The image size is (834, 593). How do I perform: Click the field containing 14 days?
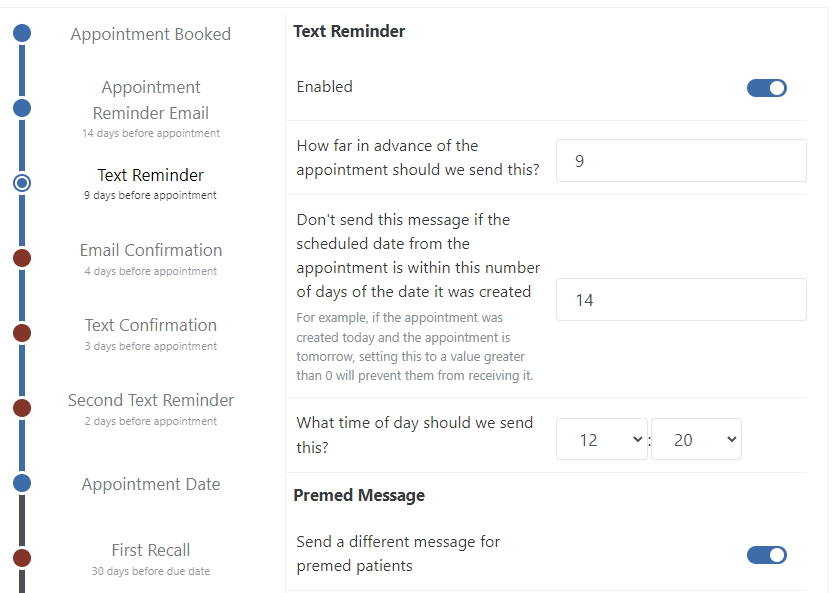(x=681, y=299)
